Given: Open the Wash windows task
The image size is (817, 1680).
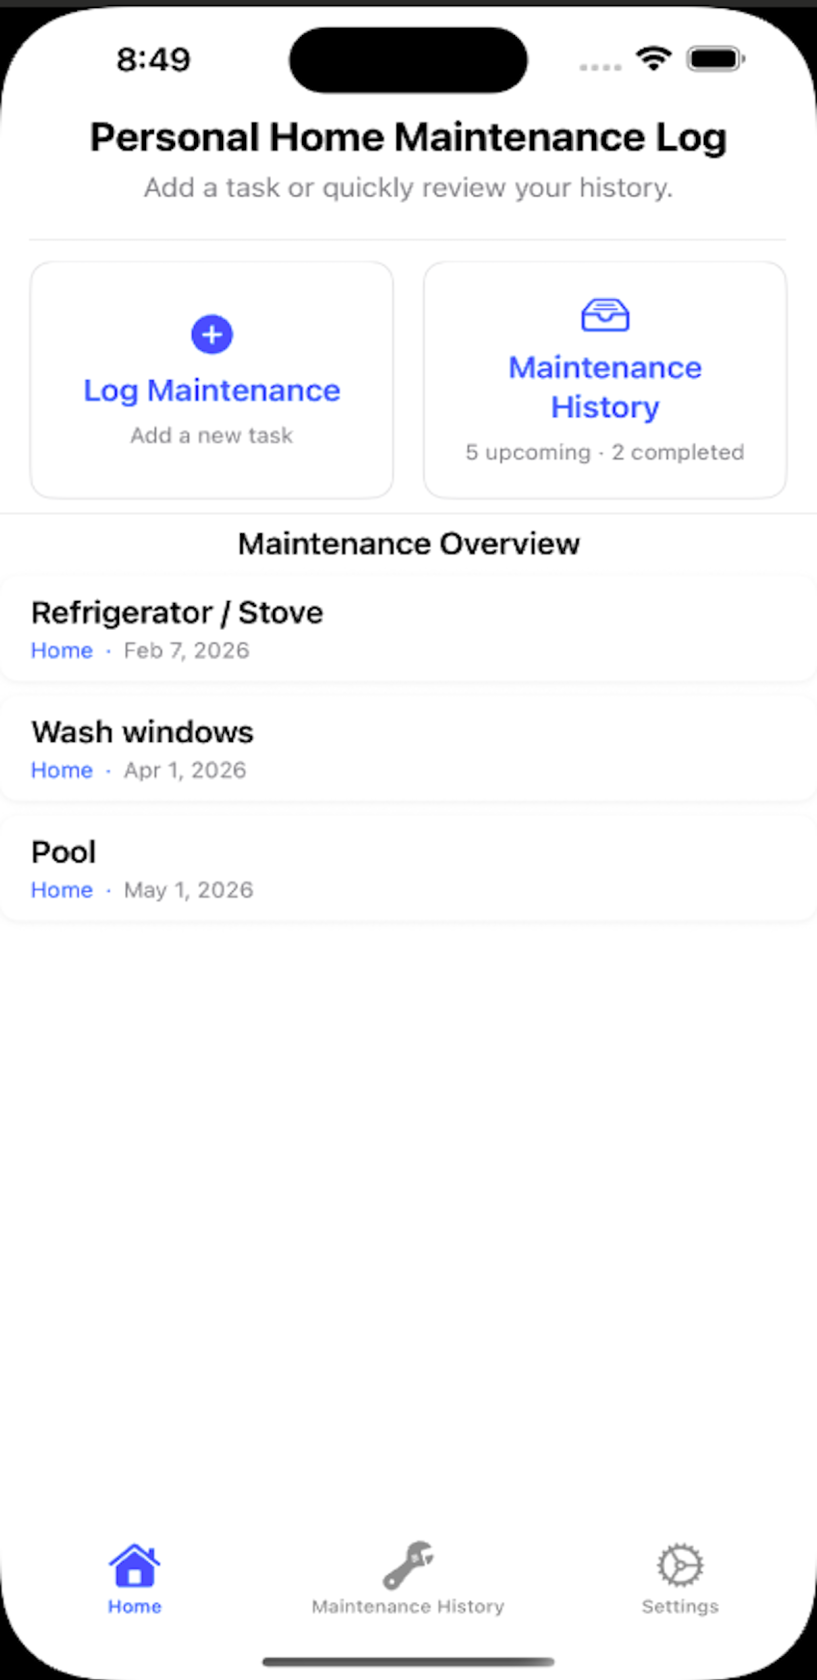Looking at the screenshot, I should click(x=142, y=732).
